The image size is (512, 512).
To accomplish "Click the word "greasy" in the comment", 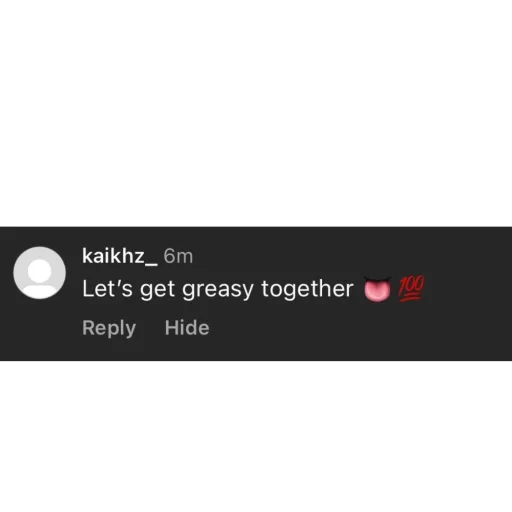I will point(218,289).
